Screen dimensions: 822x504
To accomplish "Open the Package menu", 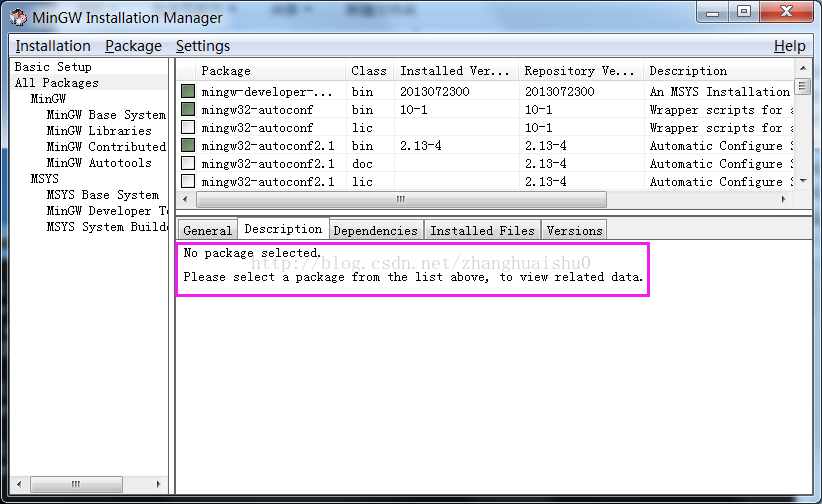I will [x=133, y=46].
